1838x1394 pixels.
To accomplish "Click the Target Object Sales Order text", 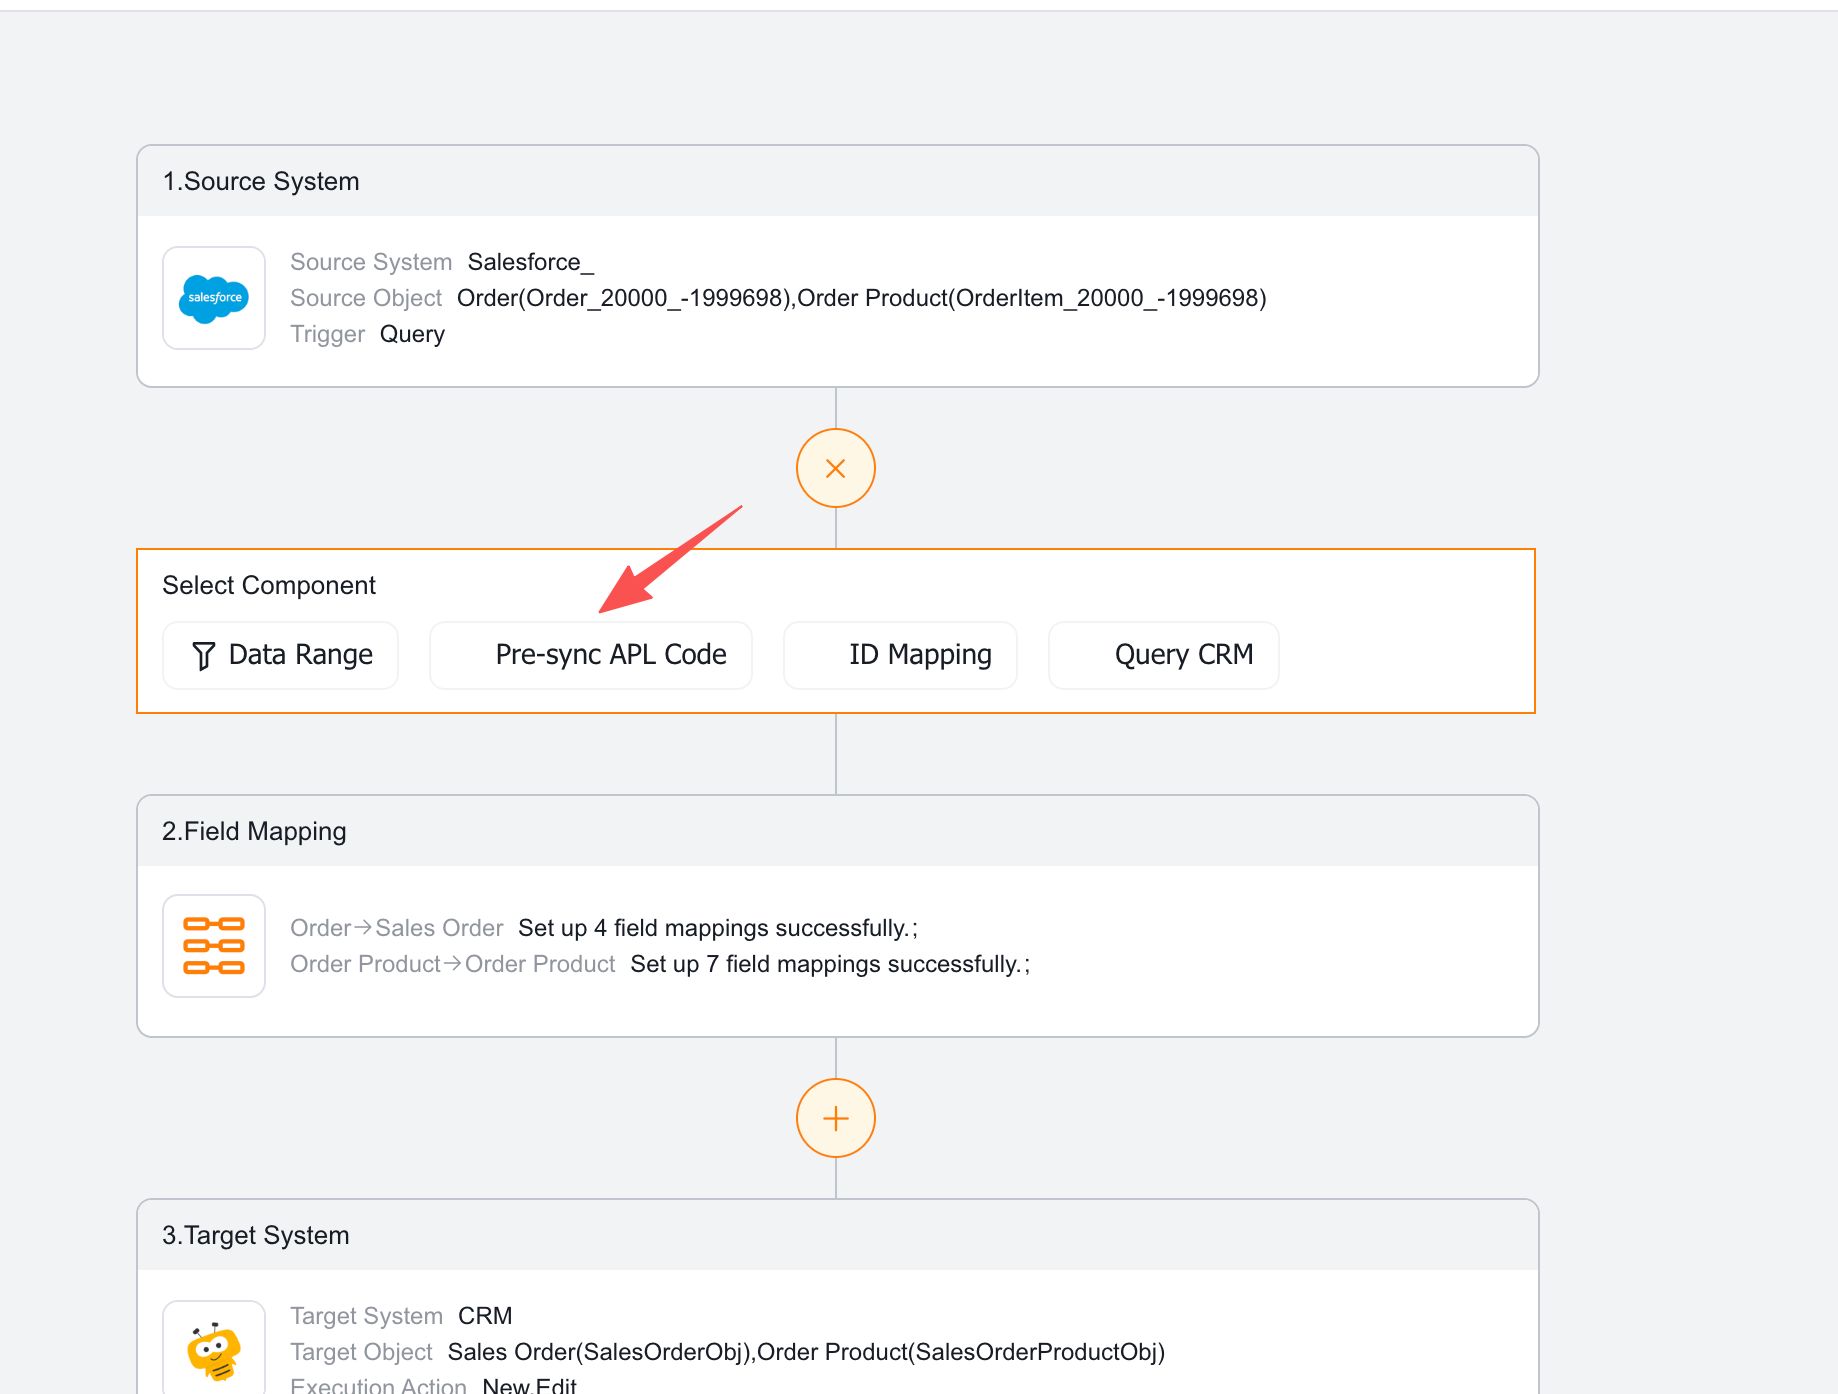I will tap(805, 1352).
